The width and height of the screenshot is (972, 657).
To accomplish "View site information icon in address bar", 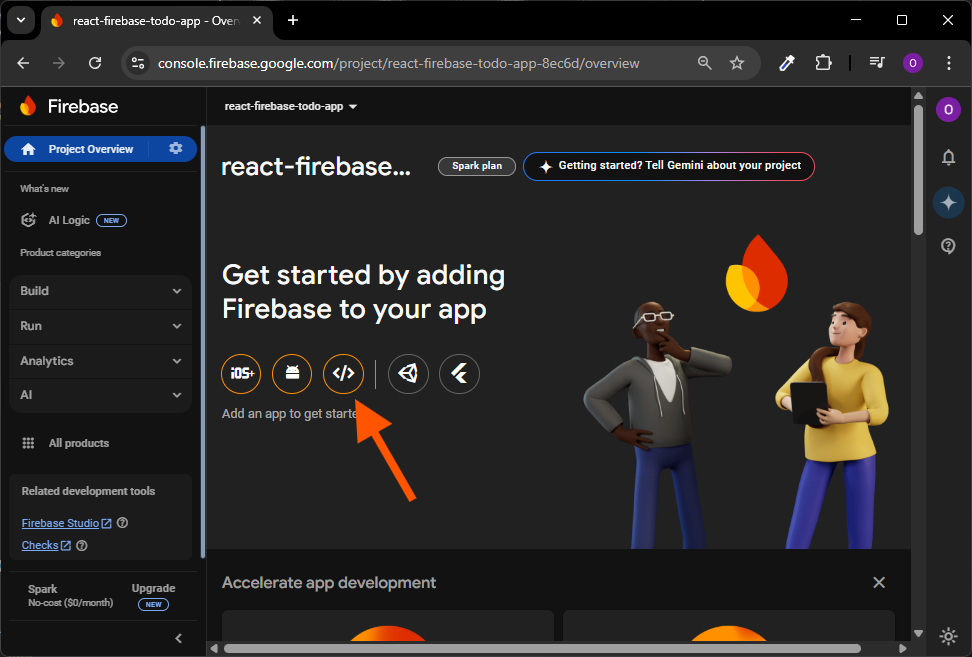I will click(x=138, y=63).
